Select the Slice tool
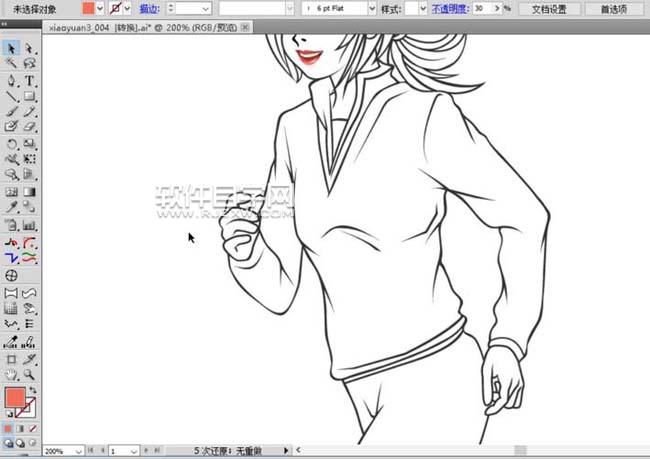650x459 pixels. coord(29,359)
